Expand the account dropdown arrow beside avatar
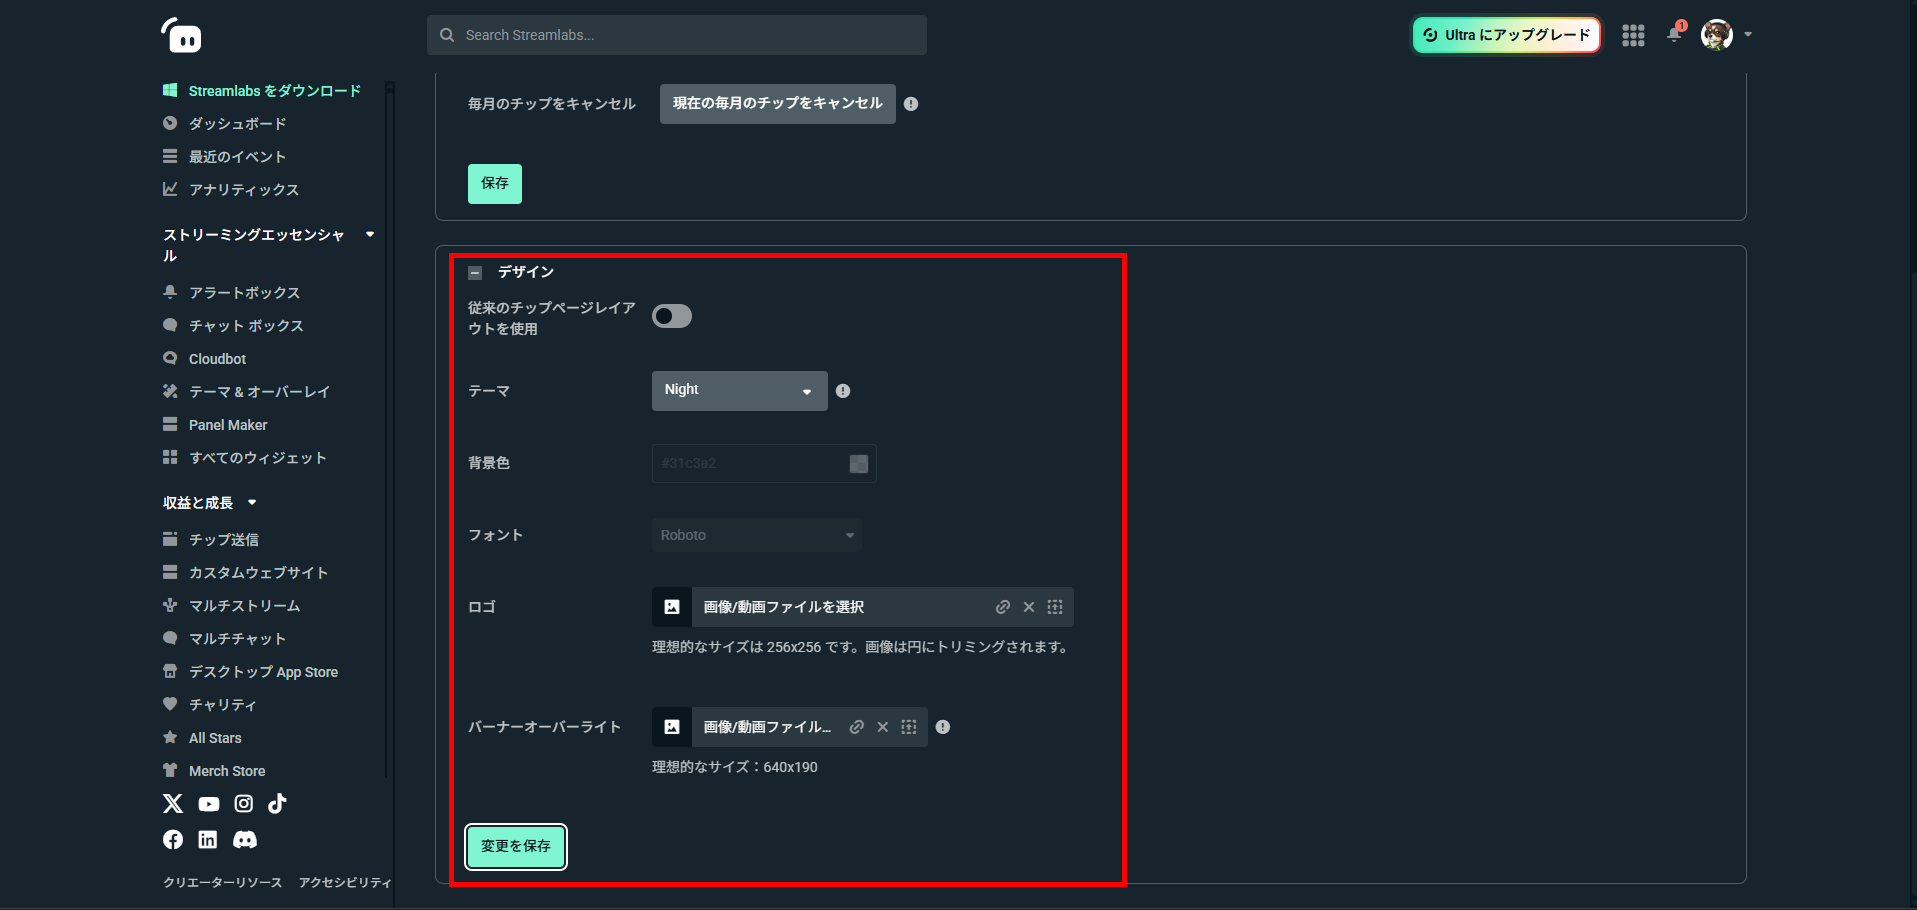 coord(1748,35)
